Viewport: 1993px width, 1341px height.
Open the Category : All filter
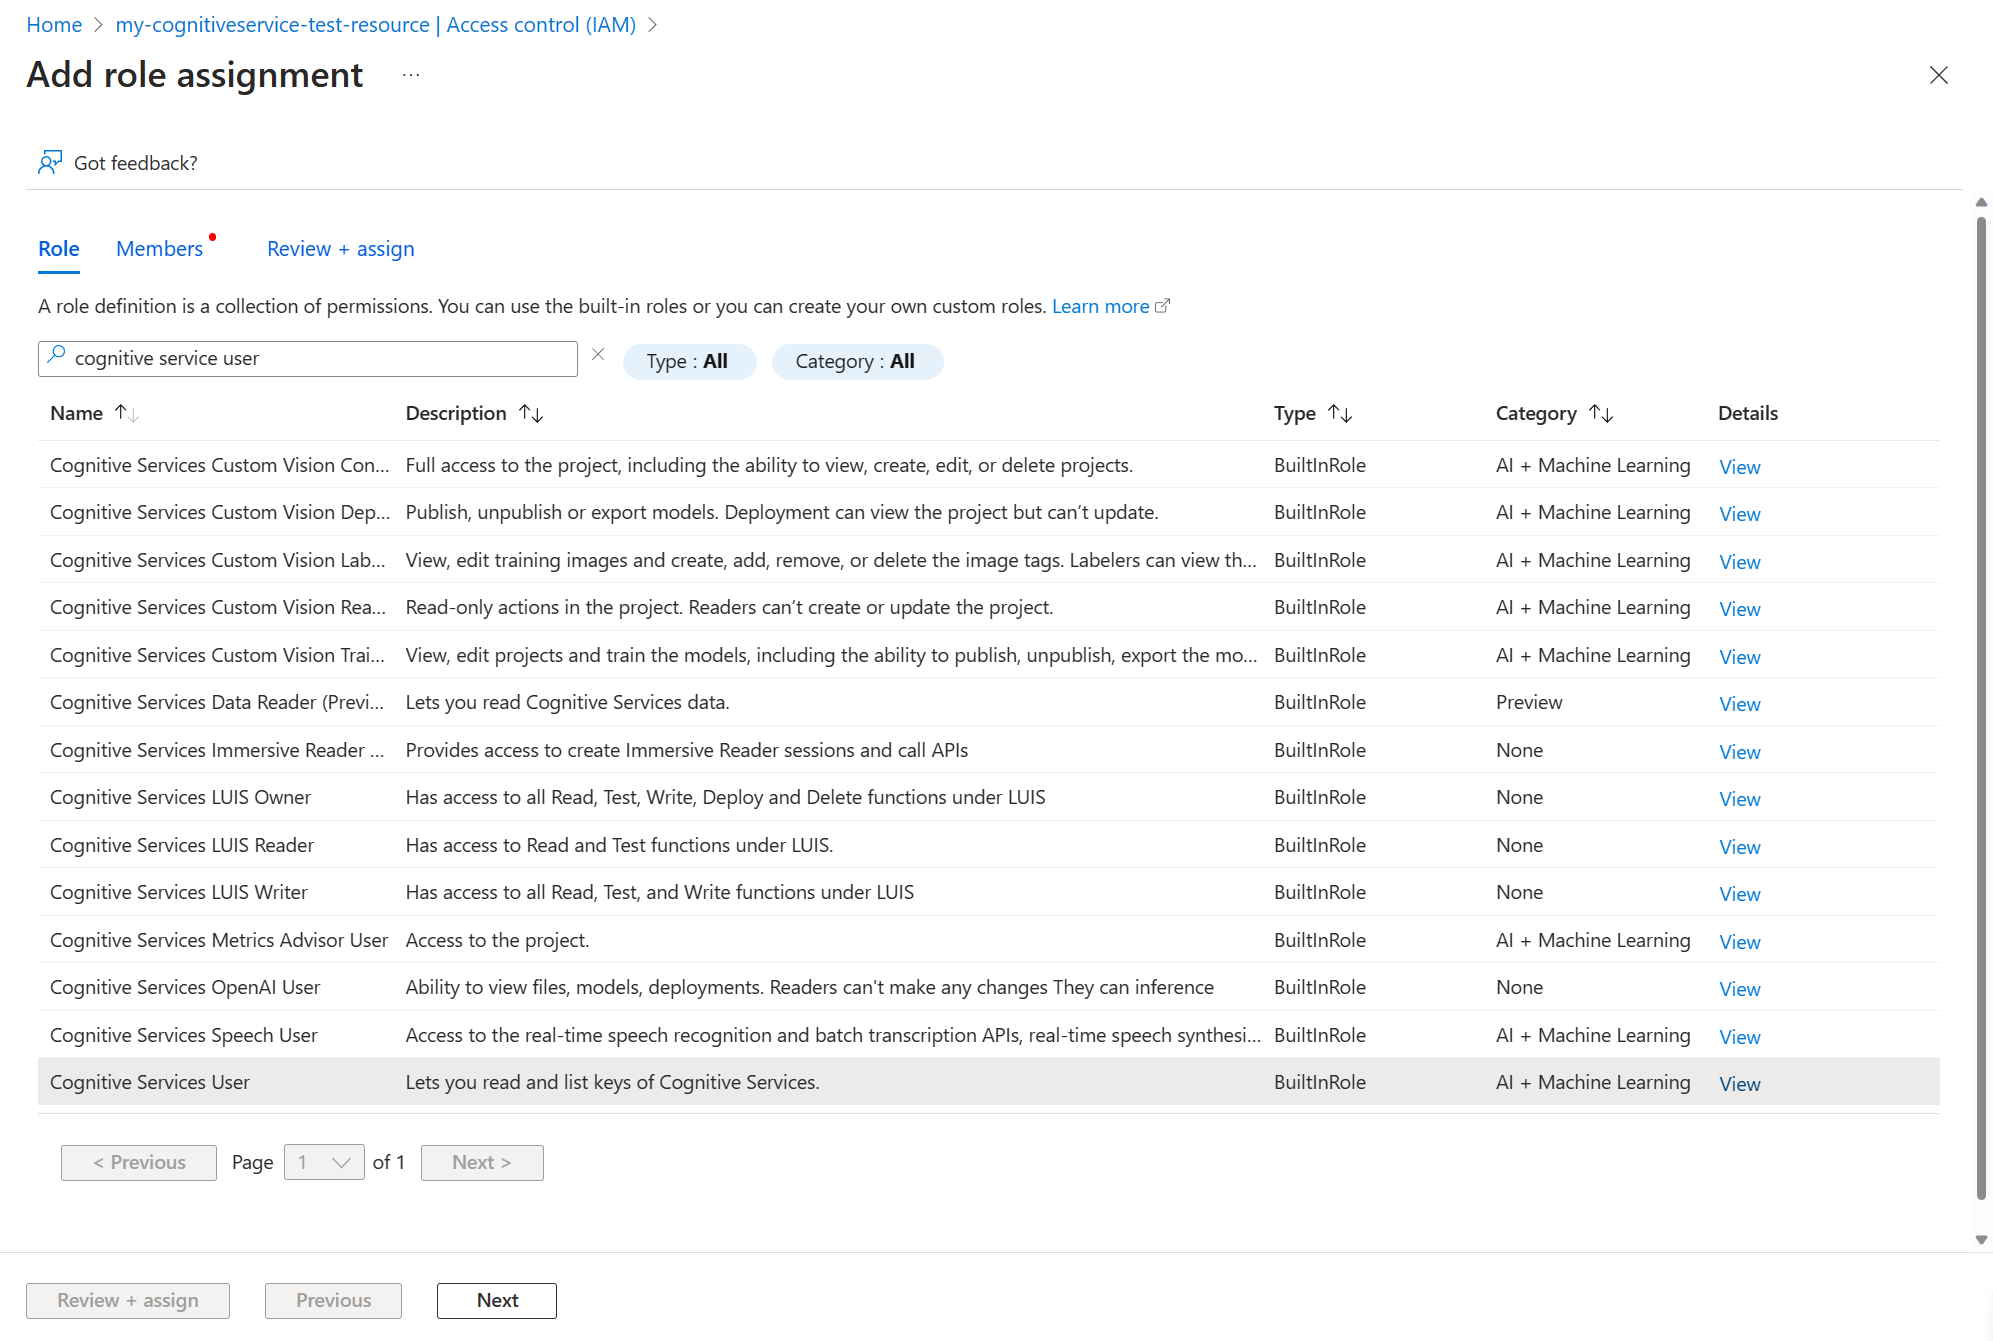[856, 362]
